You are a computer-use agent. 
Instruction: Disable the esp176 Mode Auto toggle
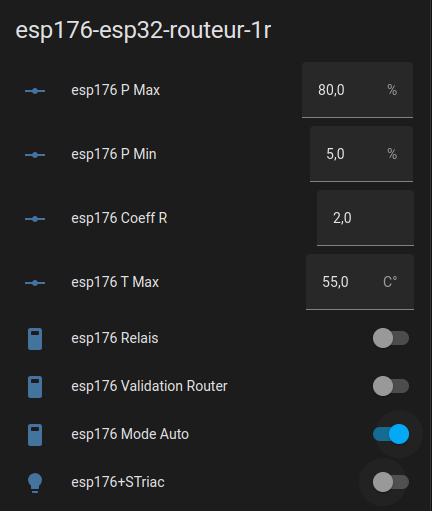coord(391,434)
